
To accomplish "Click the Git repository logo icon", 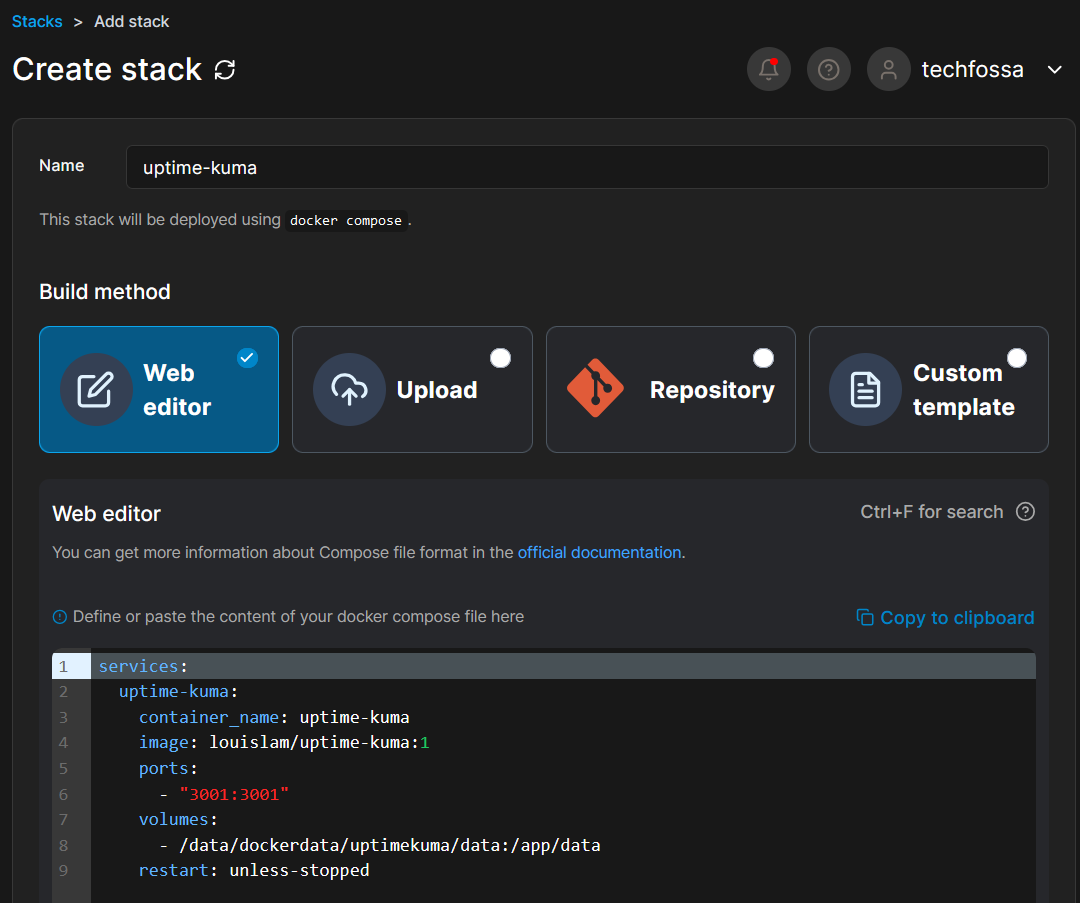I will (595, 389).
